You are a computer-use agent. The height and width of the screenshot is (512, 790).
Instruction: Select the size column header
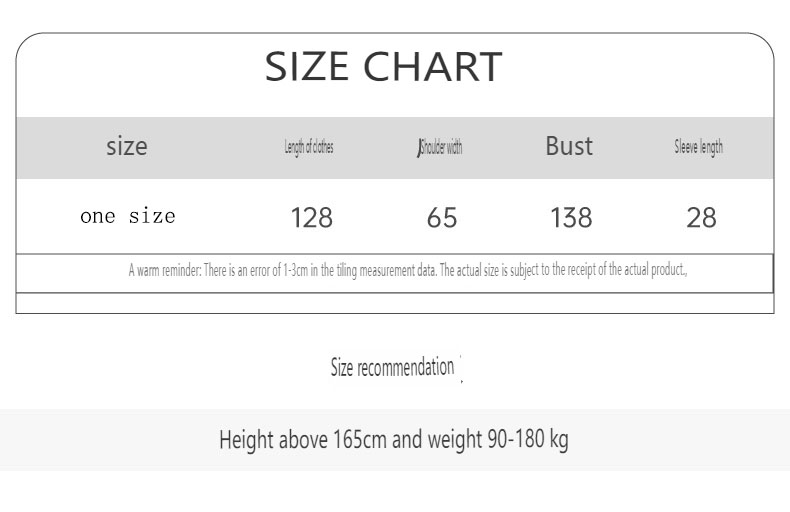pos(127,146)
